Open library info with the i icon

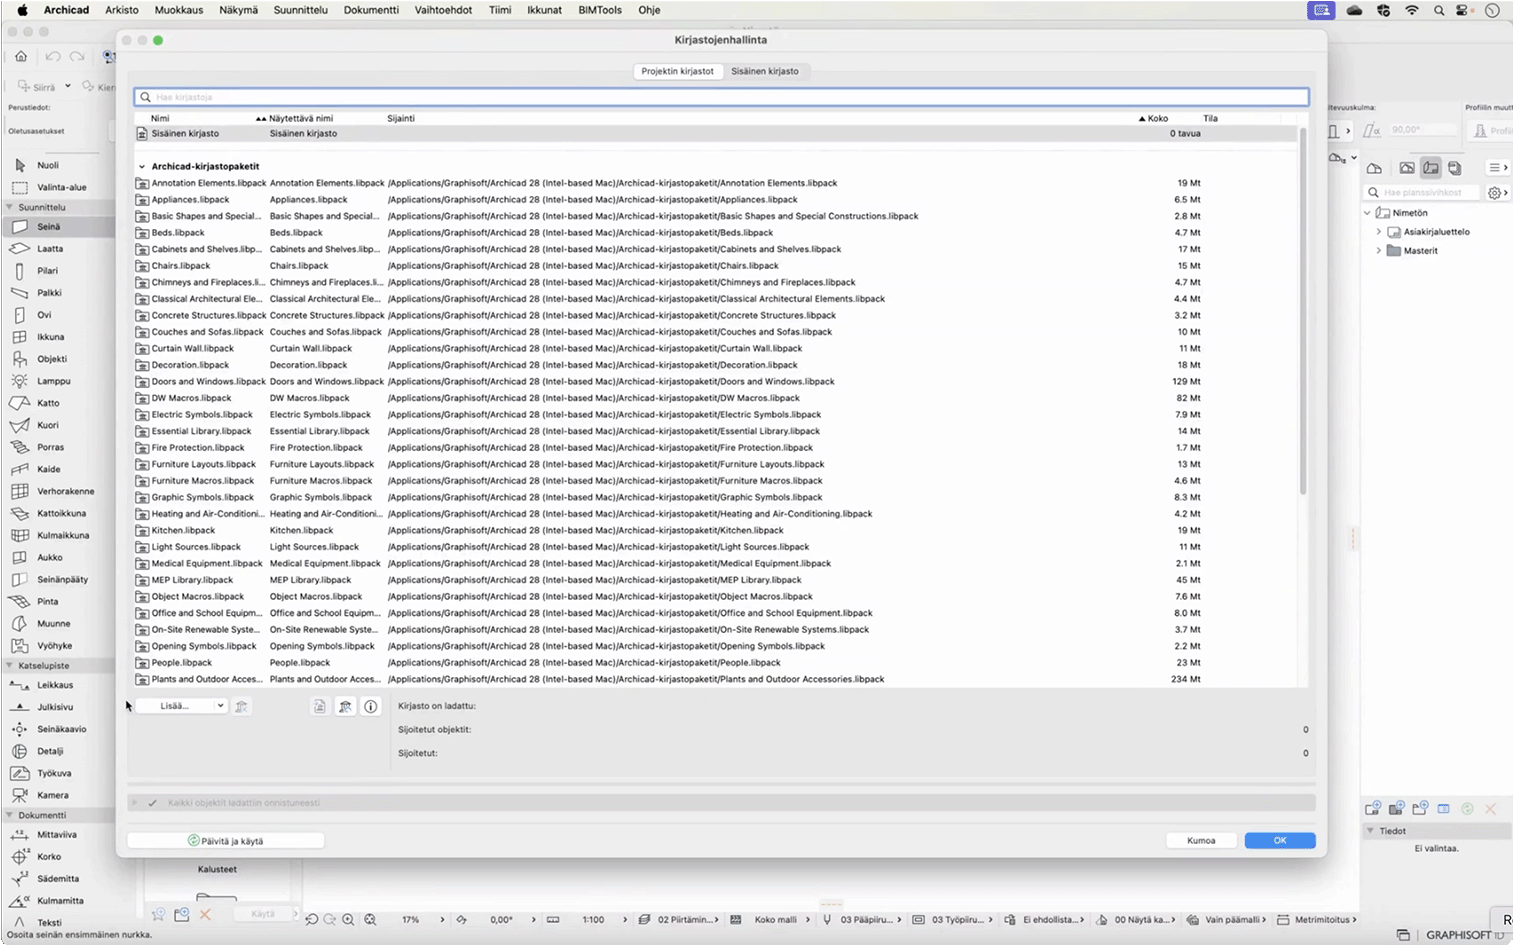[x=371, y=706]
